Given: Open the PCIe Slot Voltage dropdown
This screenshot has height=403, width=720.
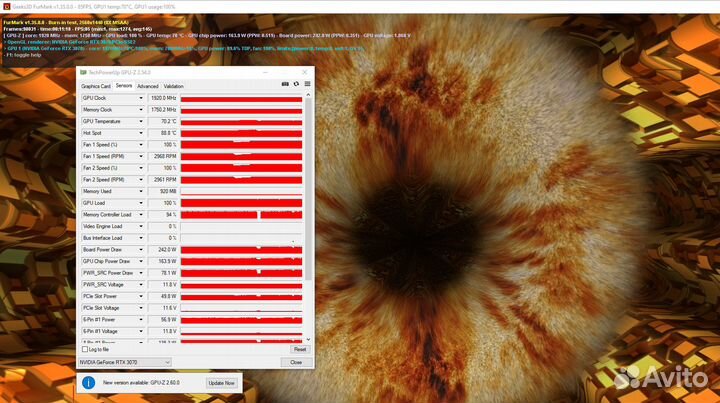Looking at the screenshot, I should (141, 308).
